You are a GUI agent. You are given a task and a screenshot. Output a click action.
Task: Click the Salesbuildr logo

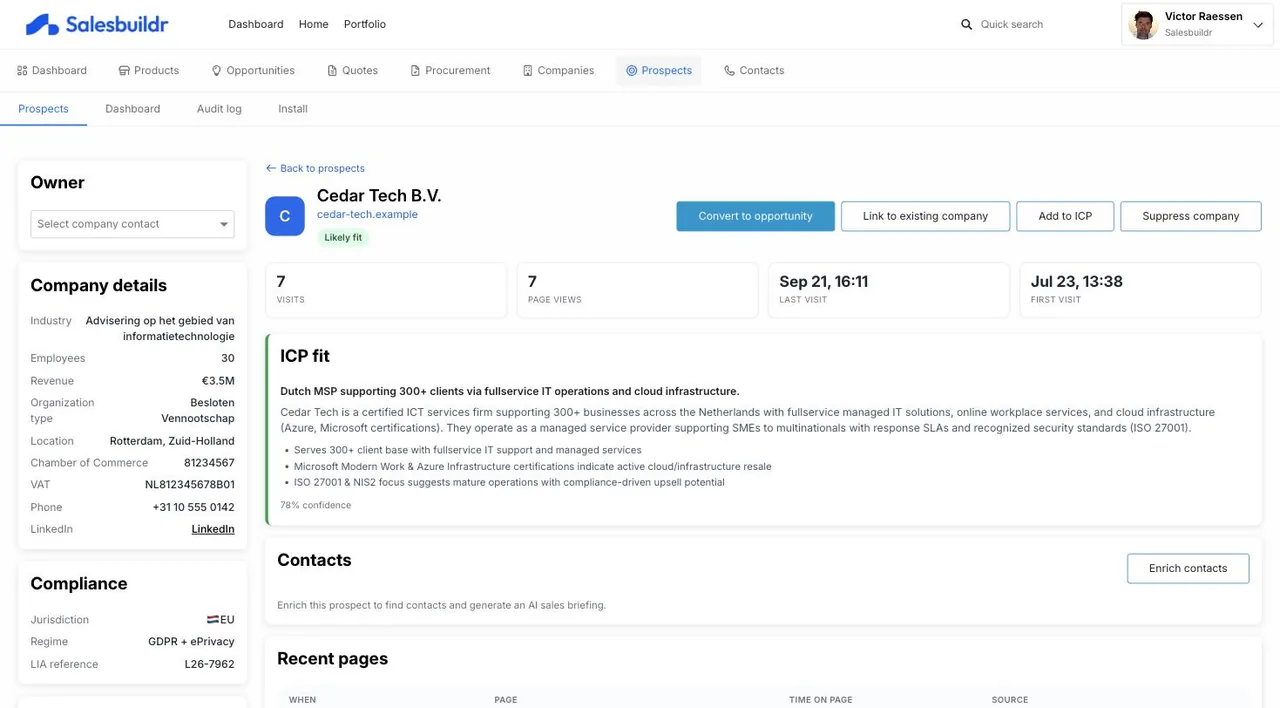tap(97, 24)
